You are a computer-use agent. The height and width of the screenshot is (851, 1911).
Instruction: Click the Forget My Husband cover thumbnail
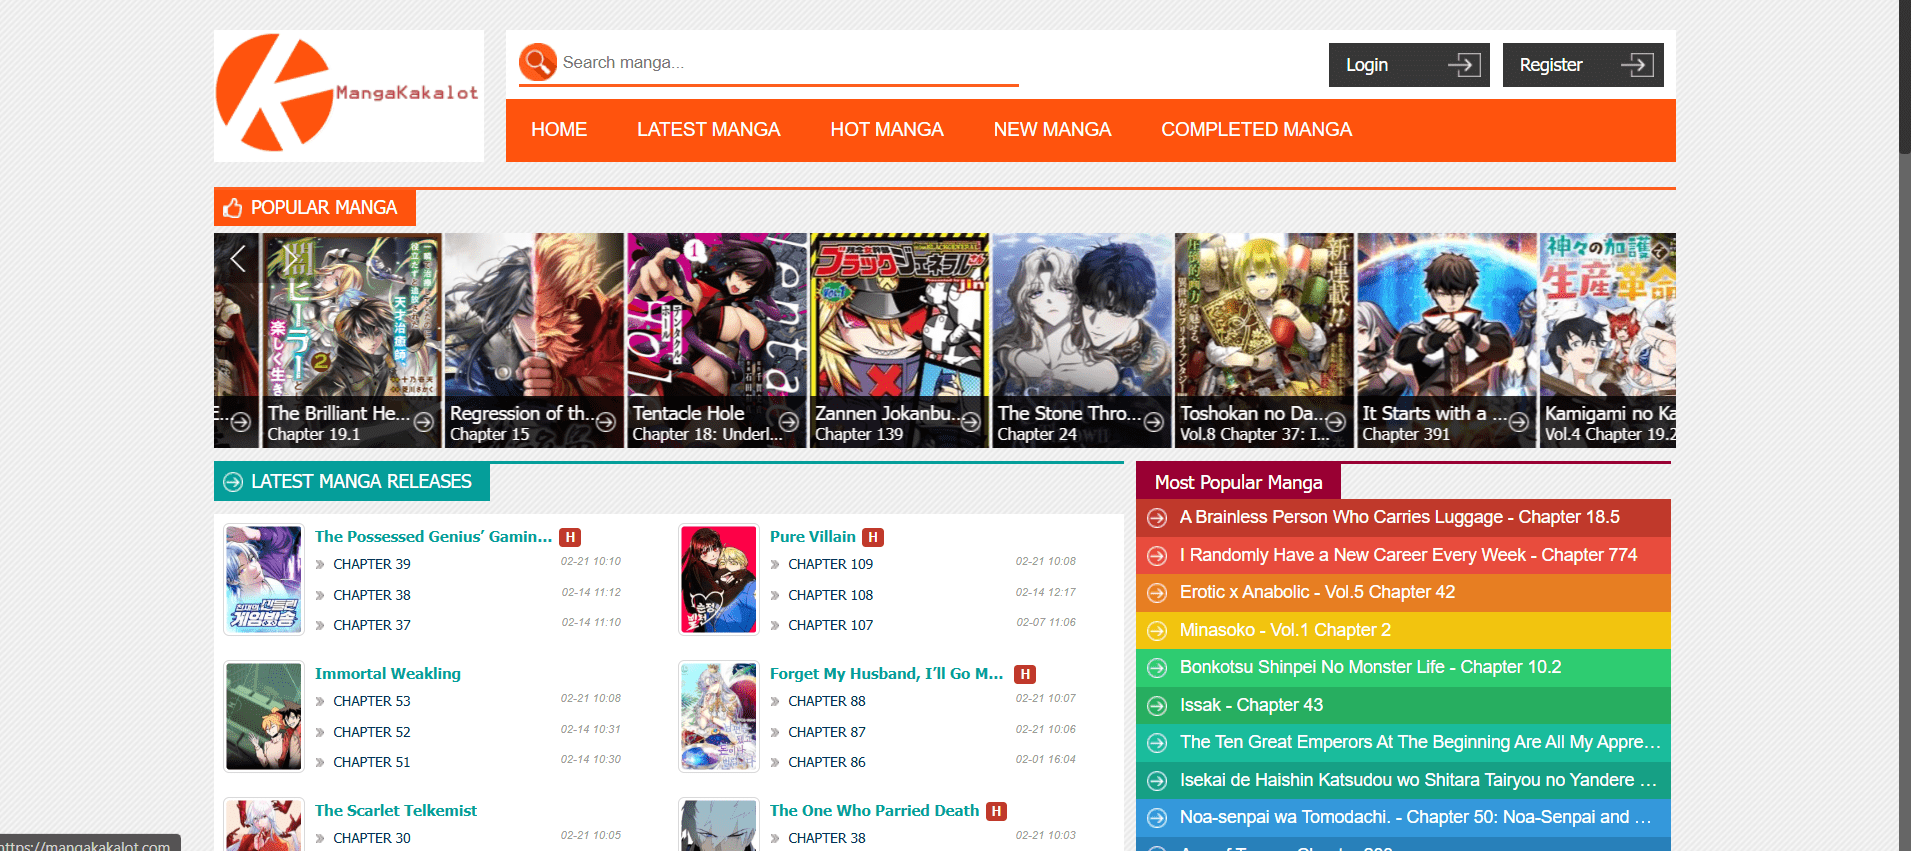click(719, 716)
